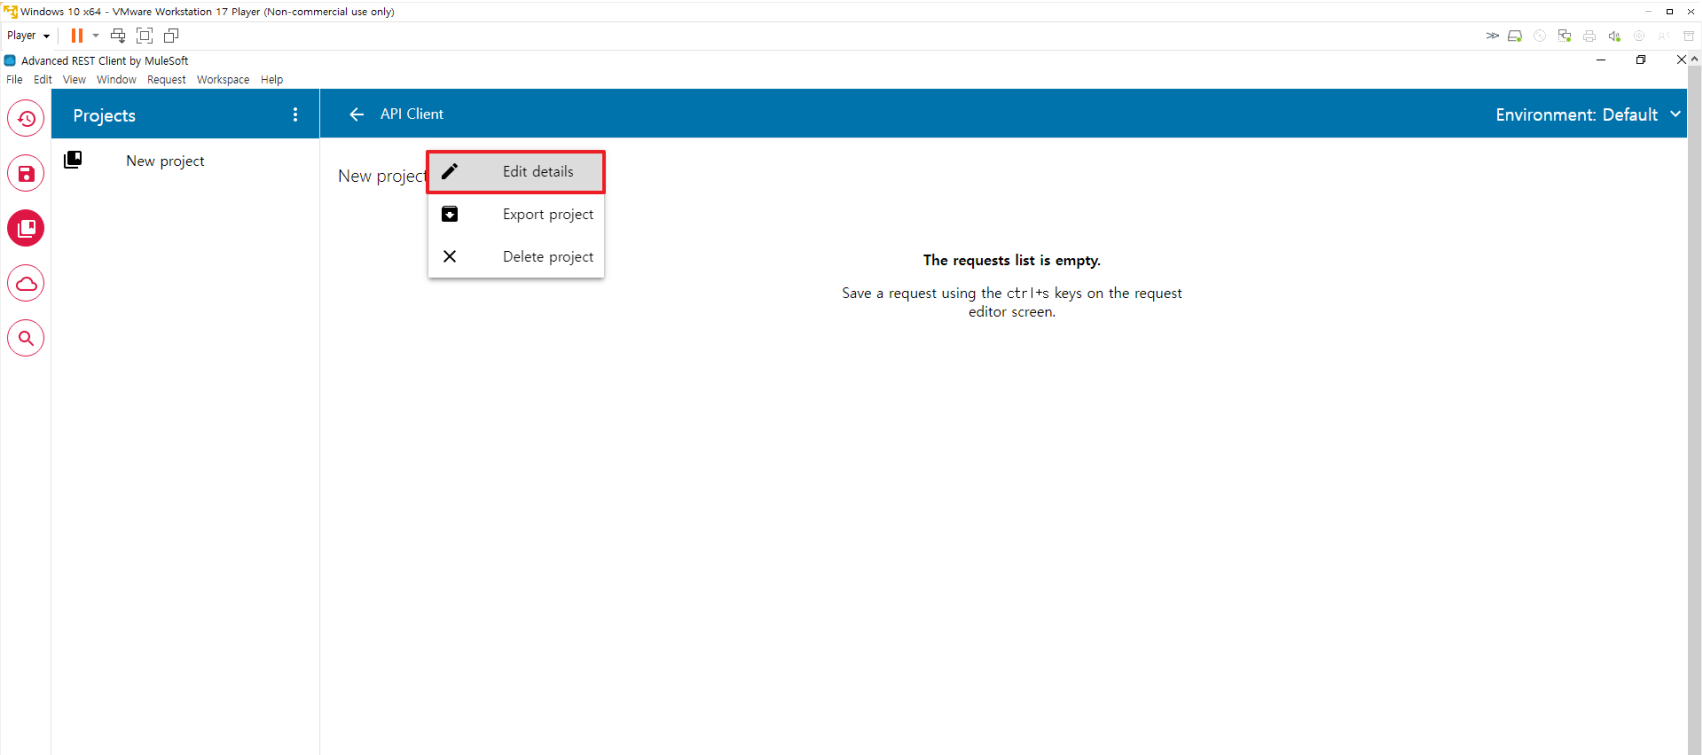Open the VMware Player dropdown menu
This screenshot has width=1702, height=755.
point(28,35)
